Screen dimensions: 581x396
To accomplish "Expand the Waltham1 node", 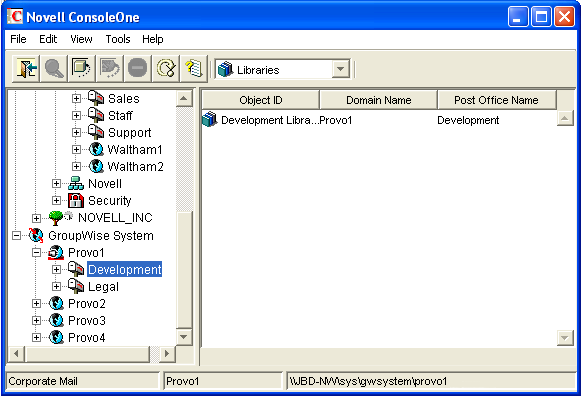I will (76, 150).
